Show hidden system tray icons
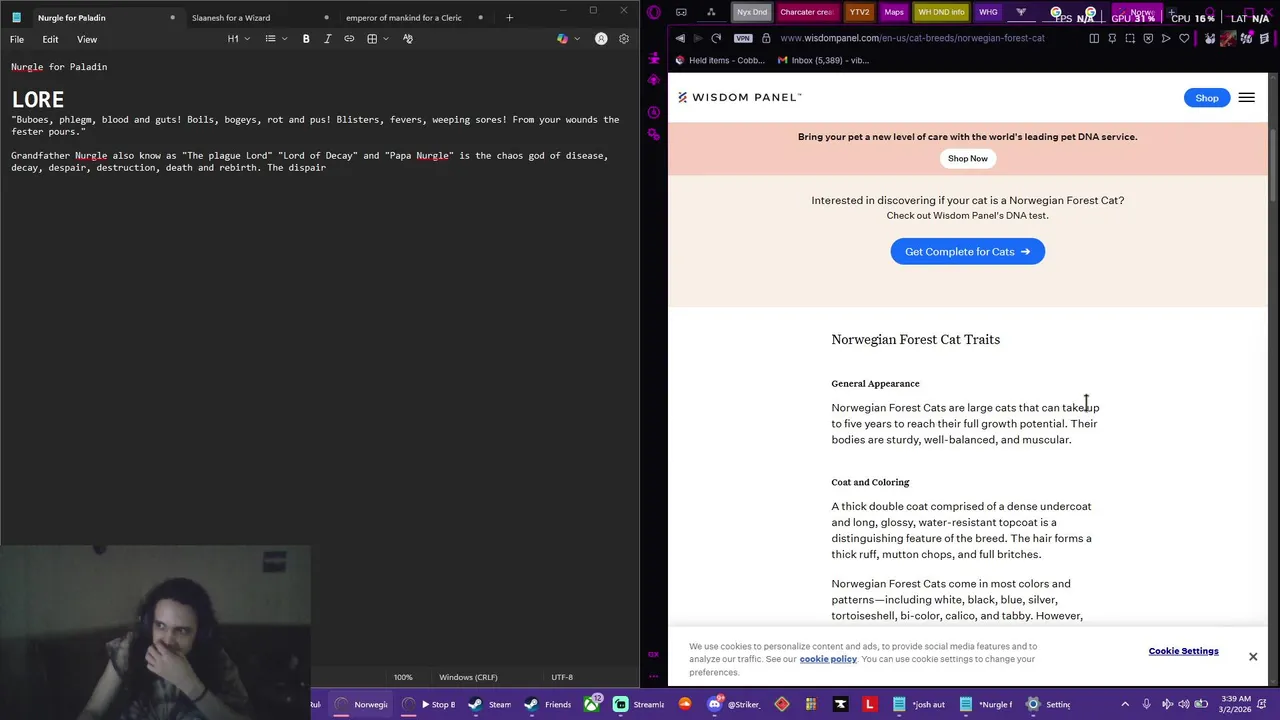The width and height of the screenshot is (1280, 720). coord(1125,704)
